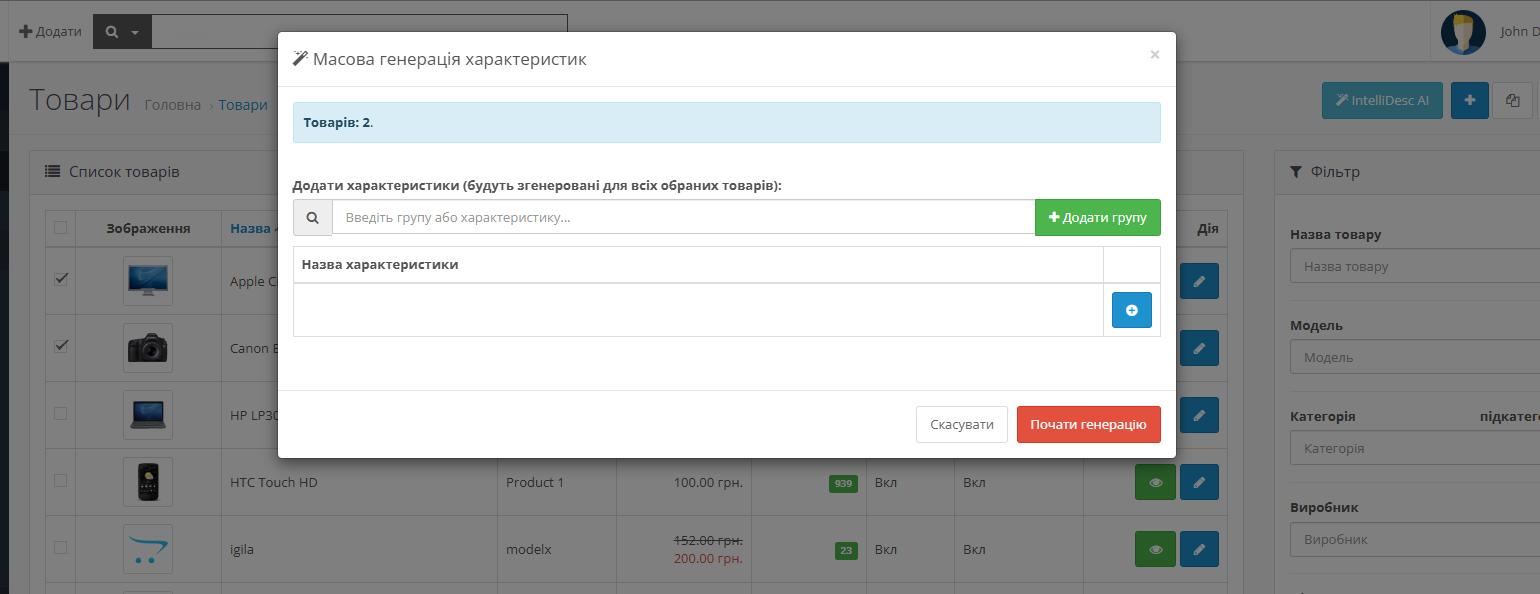The image size is (1540, 594).
Task: Click the modelx model cell
Action: coord(529,549)
